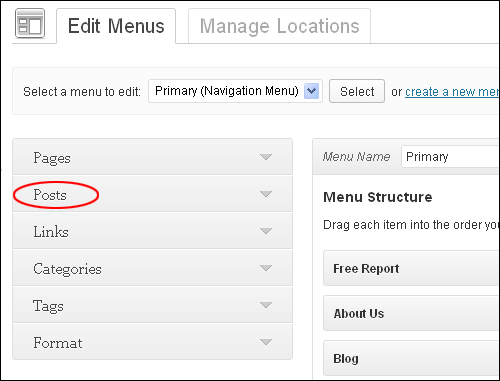
Task: Open the menu selection dropdown arrow
Action: [311, 91]
